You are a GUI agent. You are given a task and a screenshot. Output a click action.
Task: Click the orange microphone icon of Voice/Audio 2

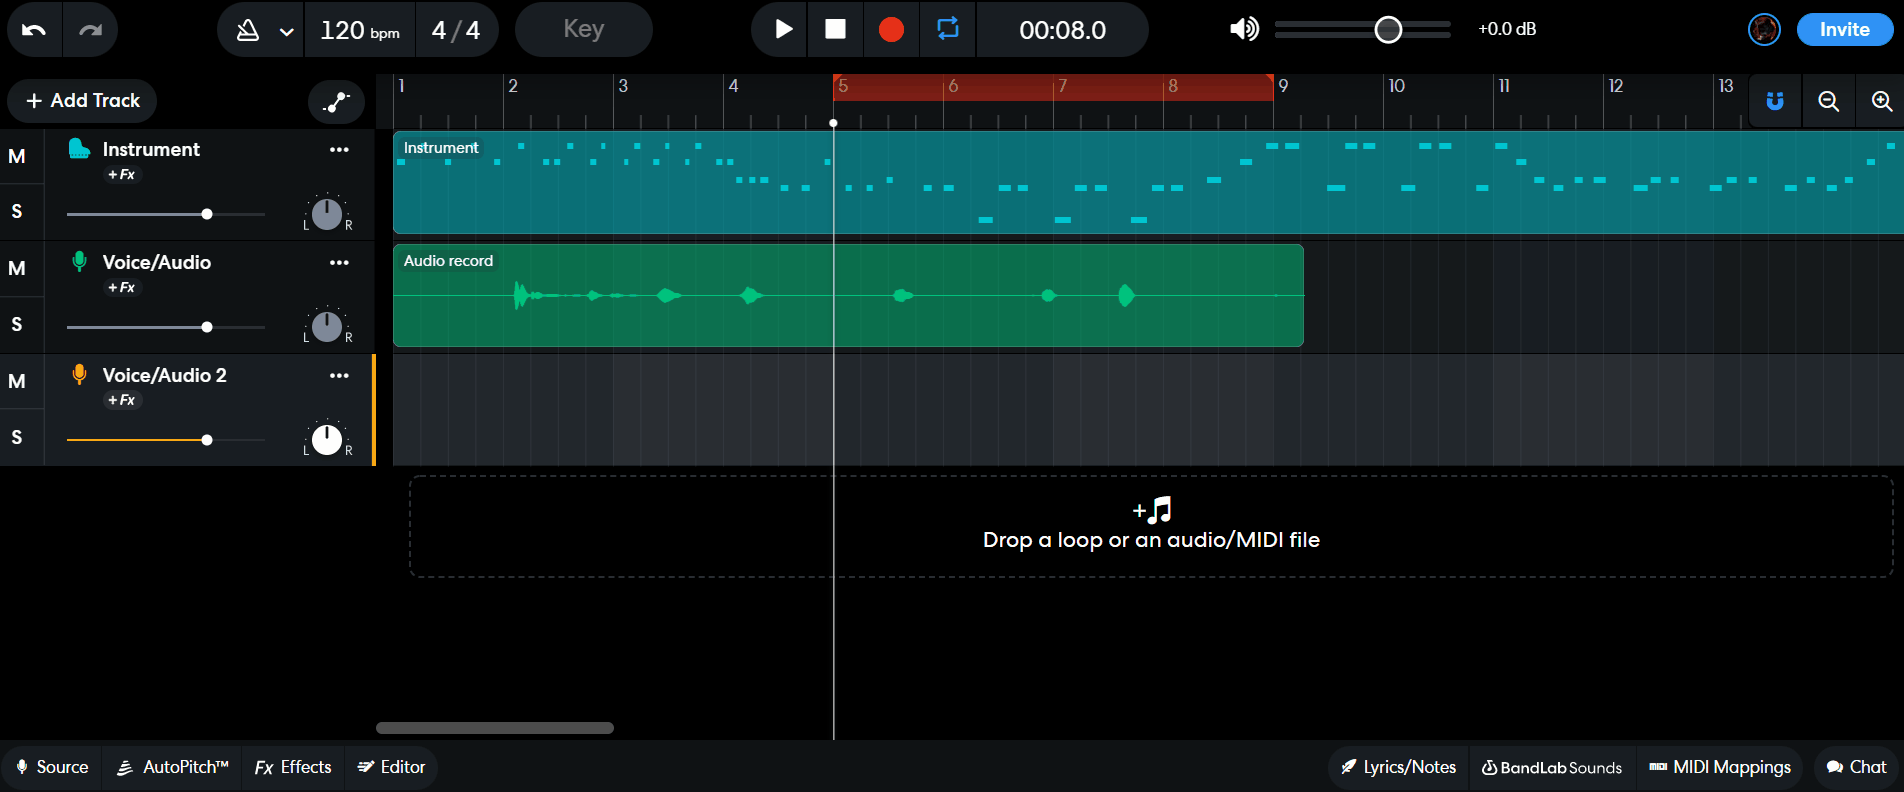click(79, 375)
